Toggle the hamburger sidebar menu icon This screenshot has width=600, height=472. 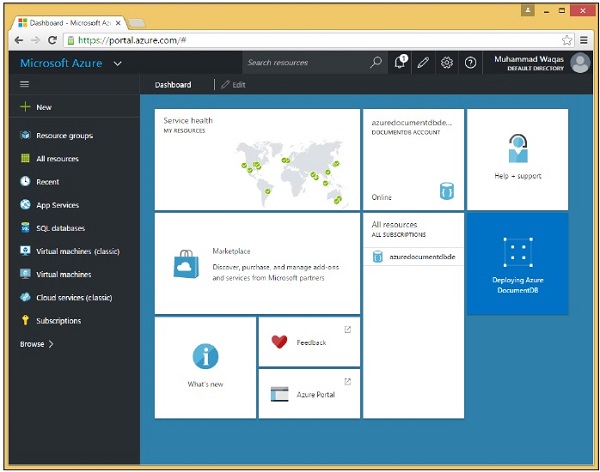[x=24, y=84]
